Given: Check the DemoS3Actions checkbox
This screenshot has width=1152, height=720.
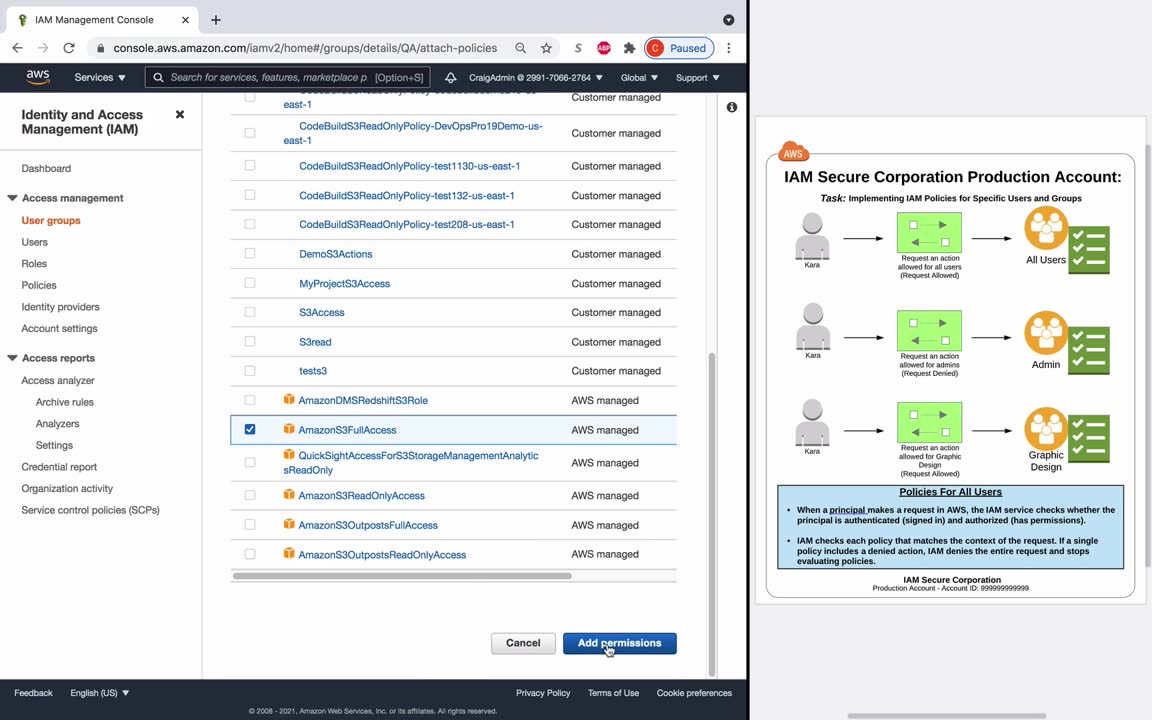Looking at the screenshot, I should (x=250, y=253).
